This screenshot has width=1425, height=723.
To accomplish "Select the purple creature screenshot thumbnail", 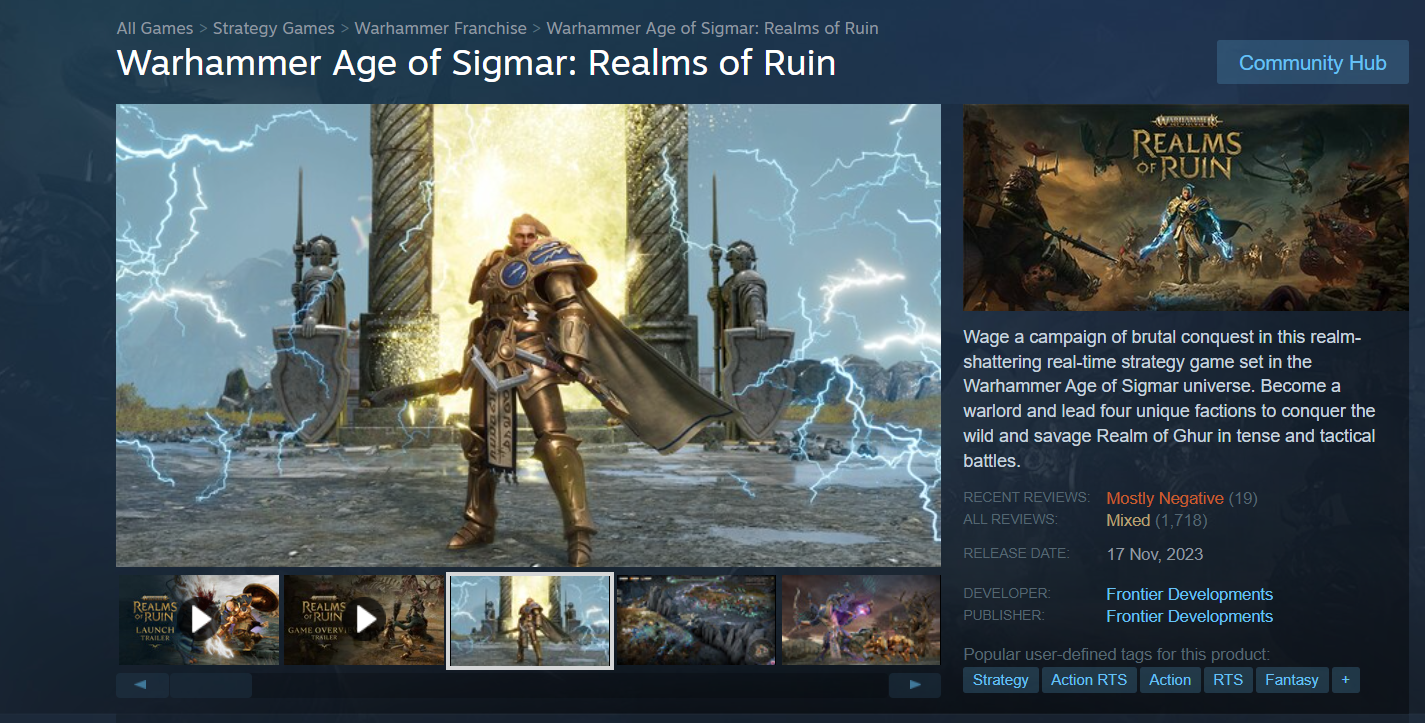I will (x=860, y=620).
